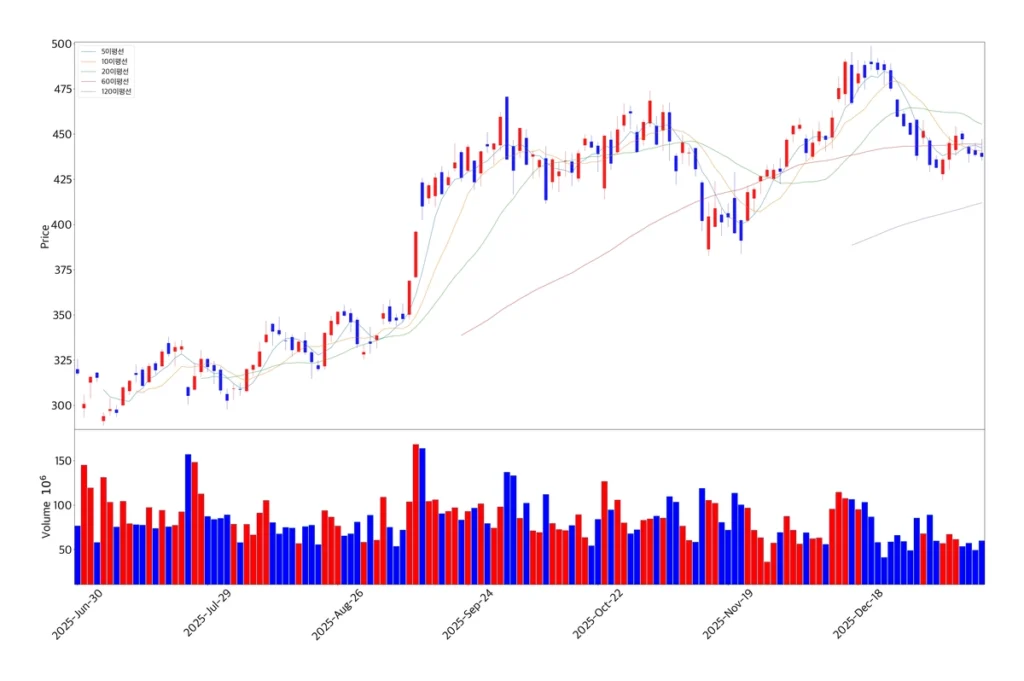The image size is (1024, 681).
Task: Click the 300 price axis tick label
Action: point(61,406)
